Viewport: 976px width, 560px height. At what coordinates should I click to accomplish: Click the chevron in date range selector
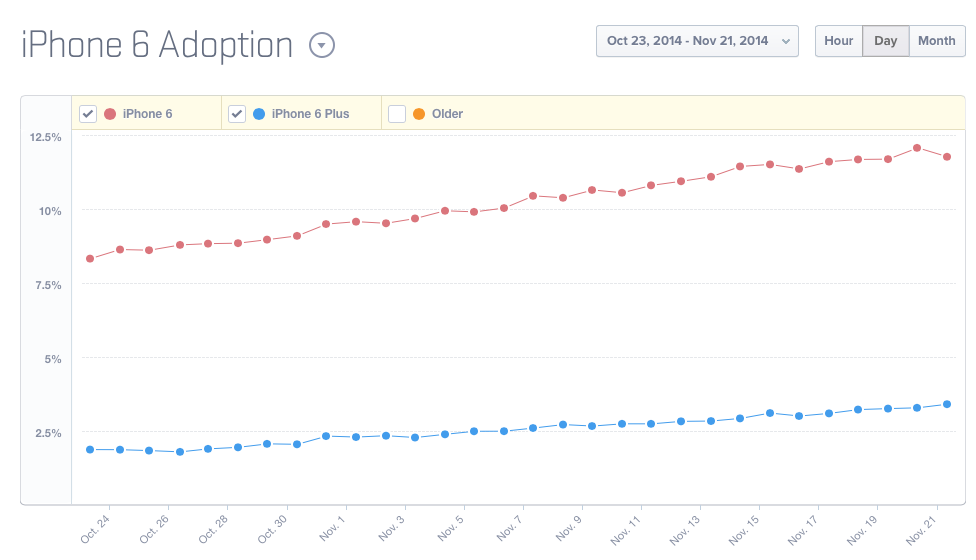(x=785, y=41)
